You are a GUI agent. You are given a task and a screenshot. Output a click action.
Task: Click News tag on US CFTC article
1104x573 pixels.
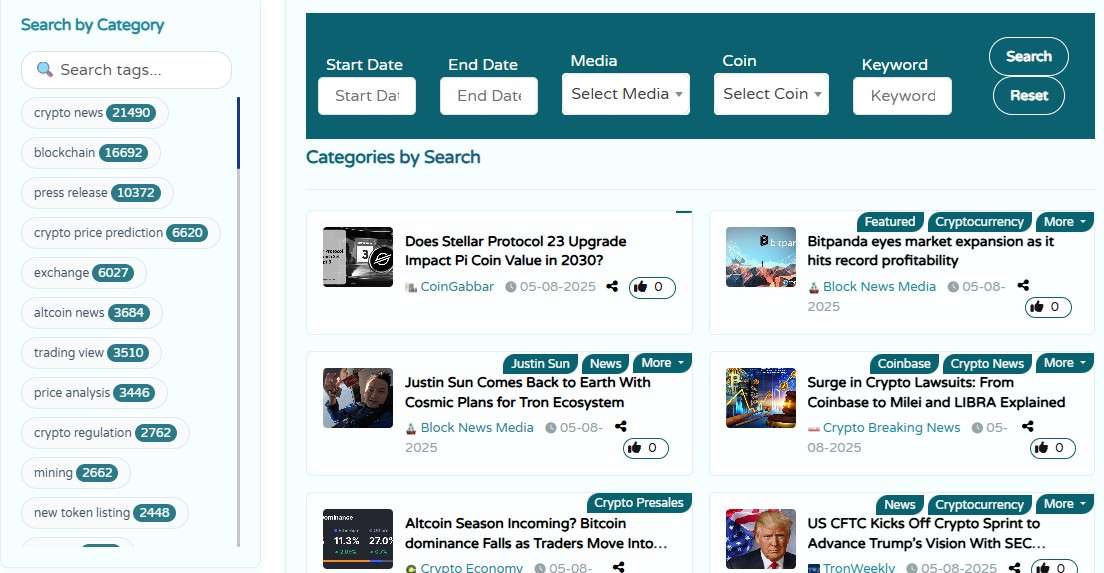pyautogui.click(x=900, y=505)
